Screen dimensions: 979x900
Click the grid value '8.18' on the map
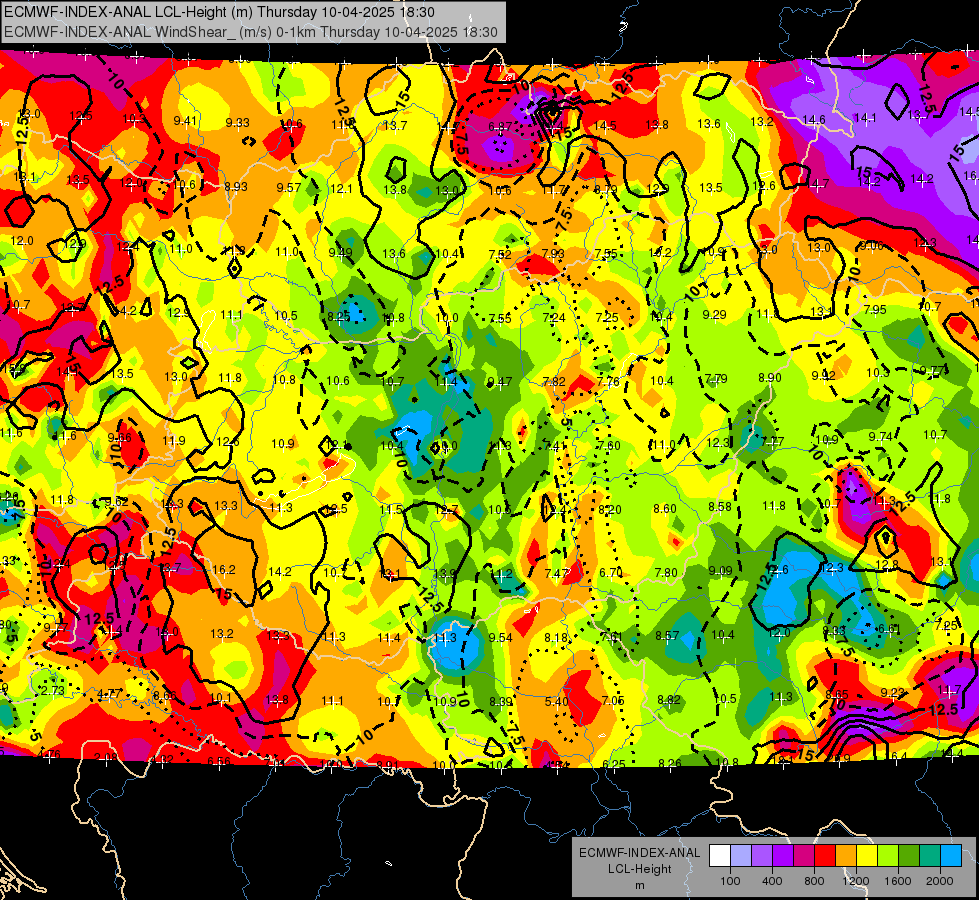pyautogui.click(x=556, y=638)
